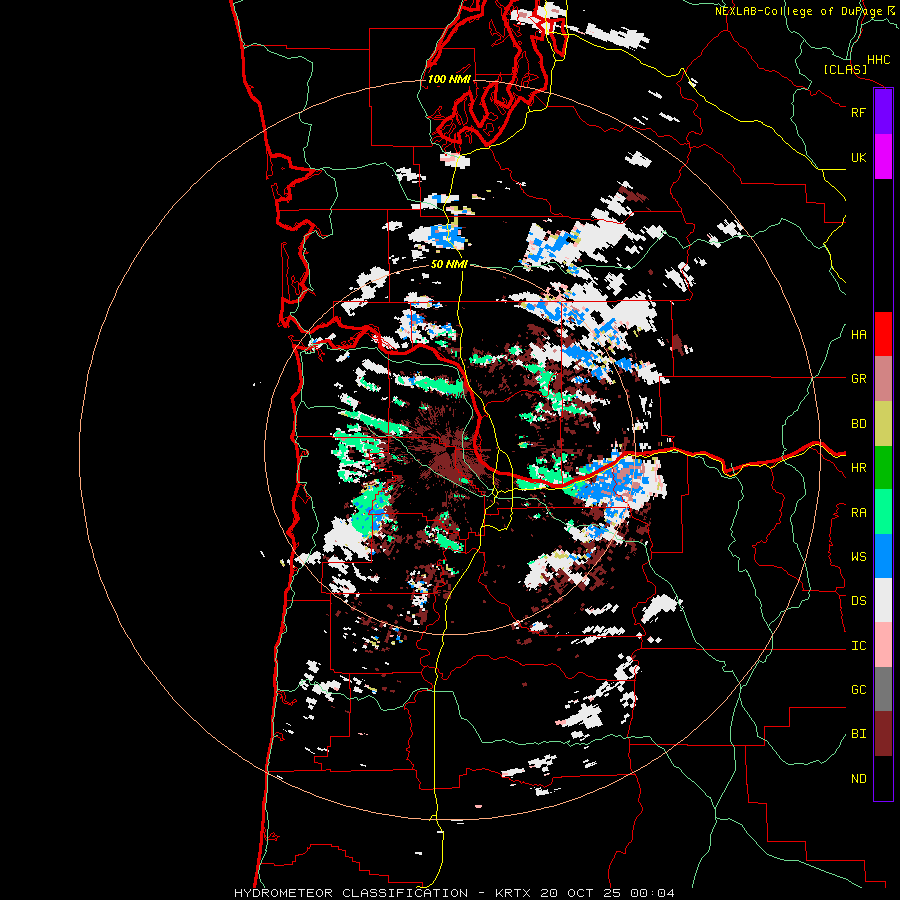
Task: Select the gray GC legend color block
Action: [883, 689]
